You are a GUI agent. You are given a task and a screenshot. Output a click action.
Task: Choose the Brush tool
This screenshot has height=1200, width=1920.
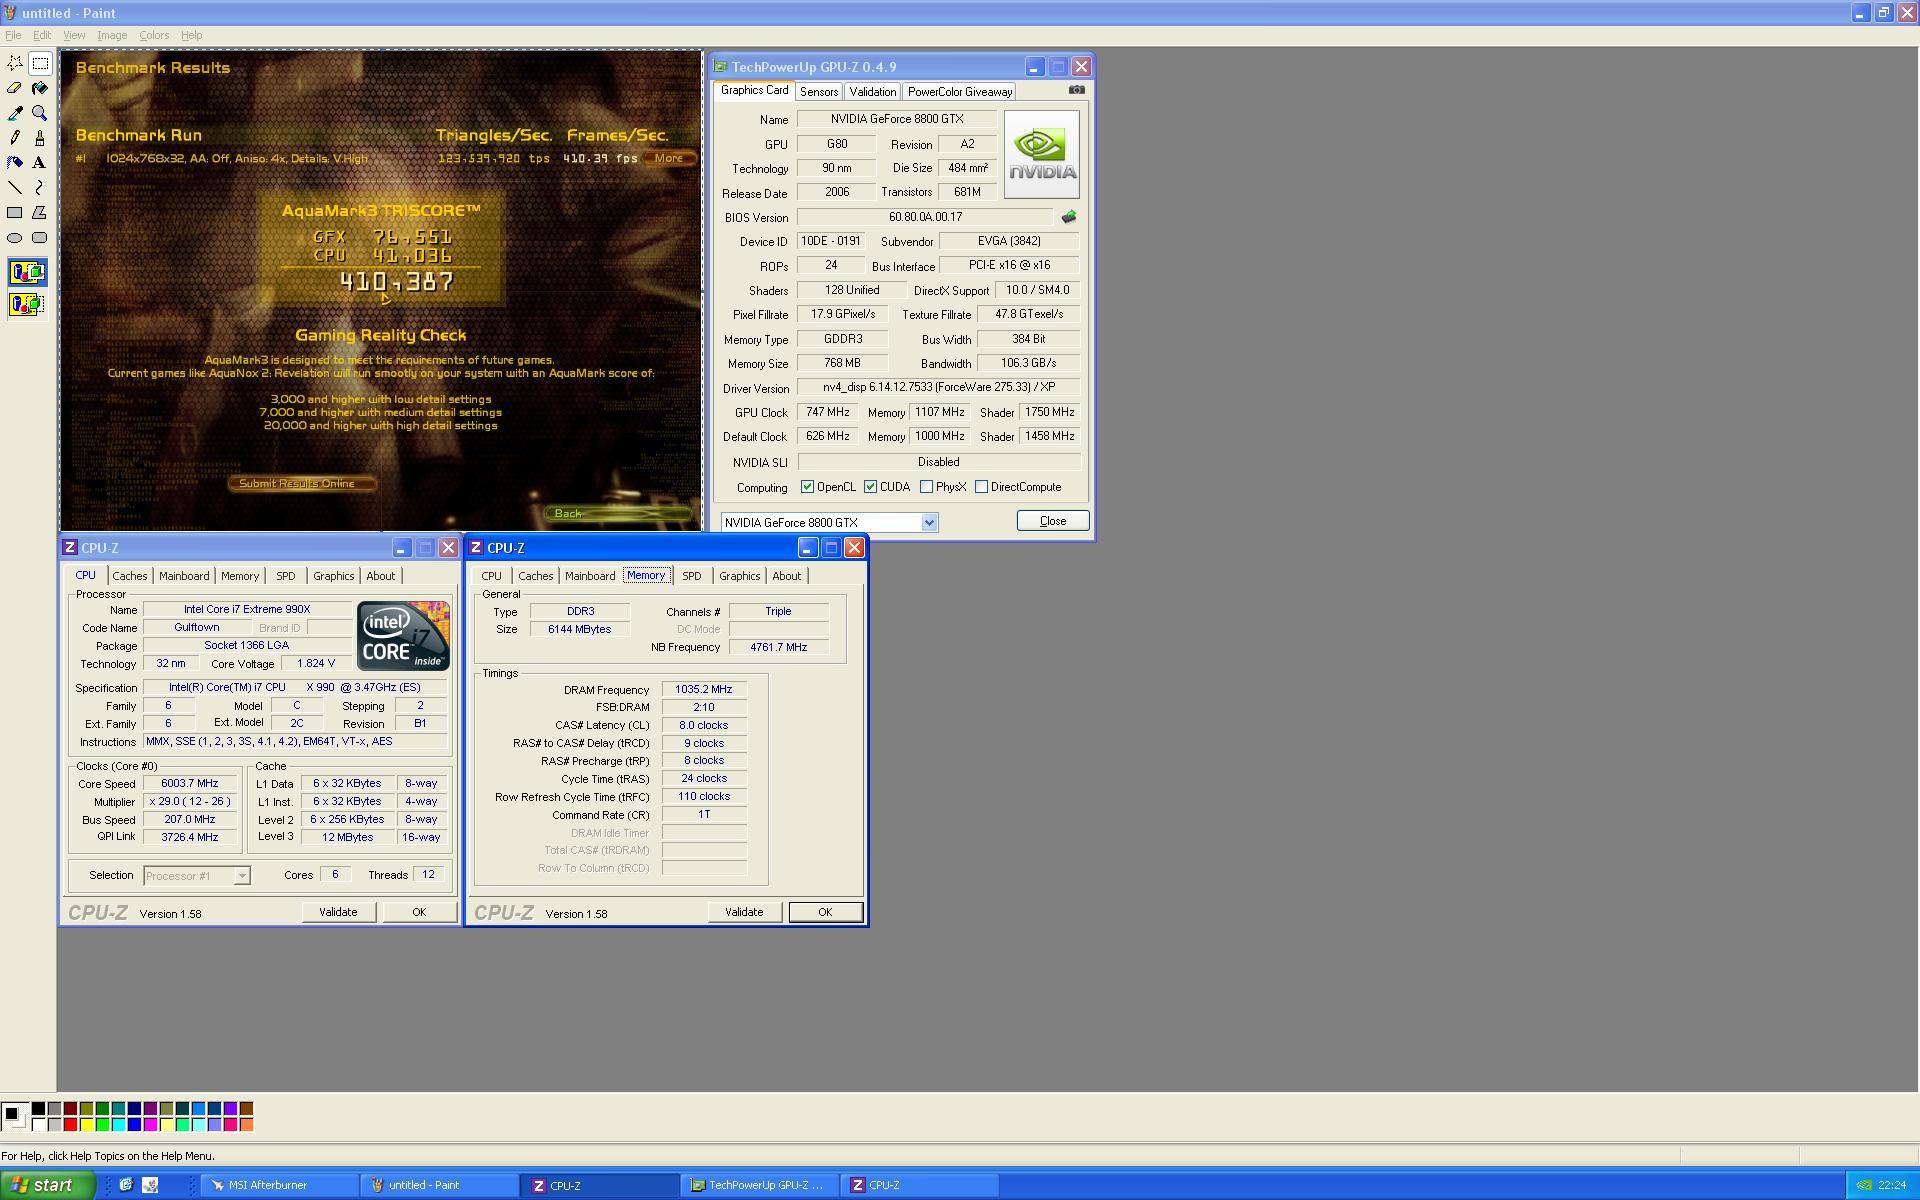[40, 138]
